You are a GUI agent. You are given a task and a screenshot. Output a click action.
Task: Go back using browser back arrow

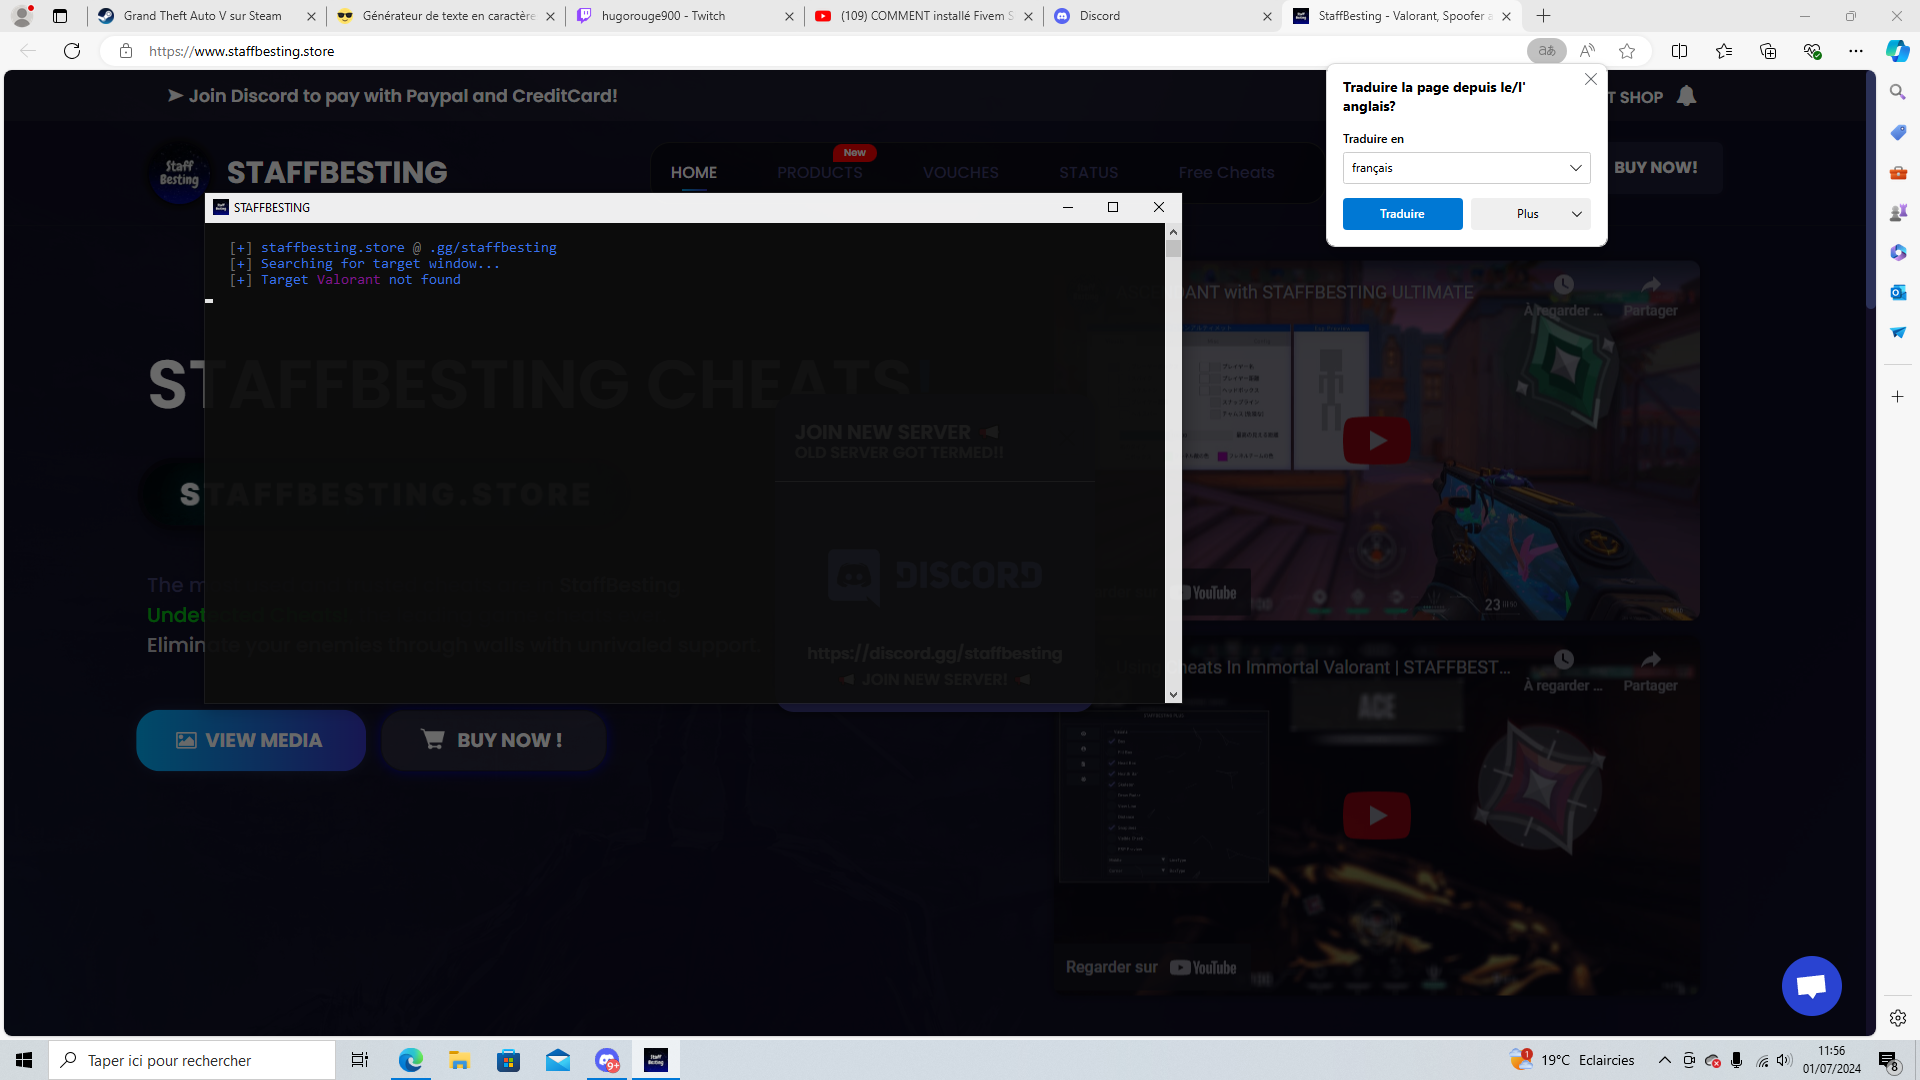pos(28,51)
